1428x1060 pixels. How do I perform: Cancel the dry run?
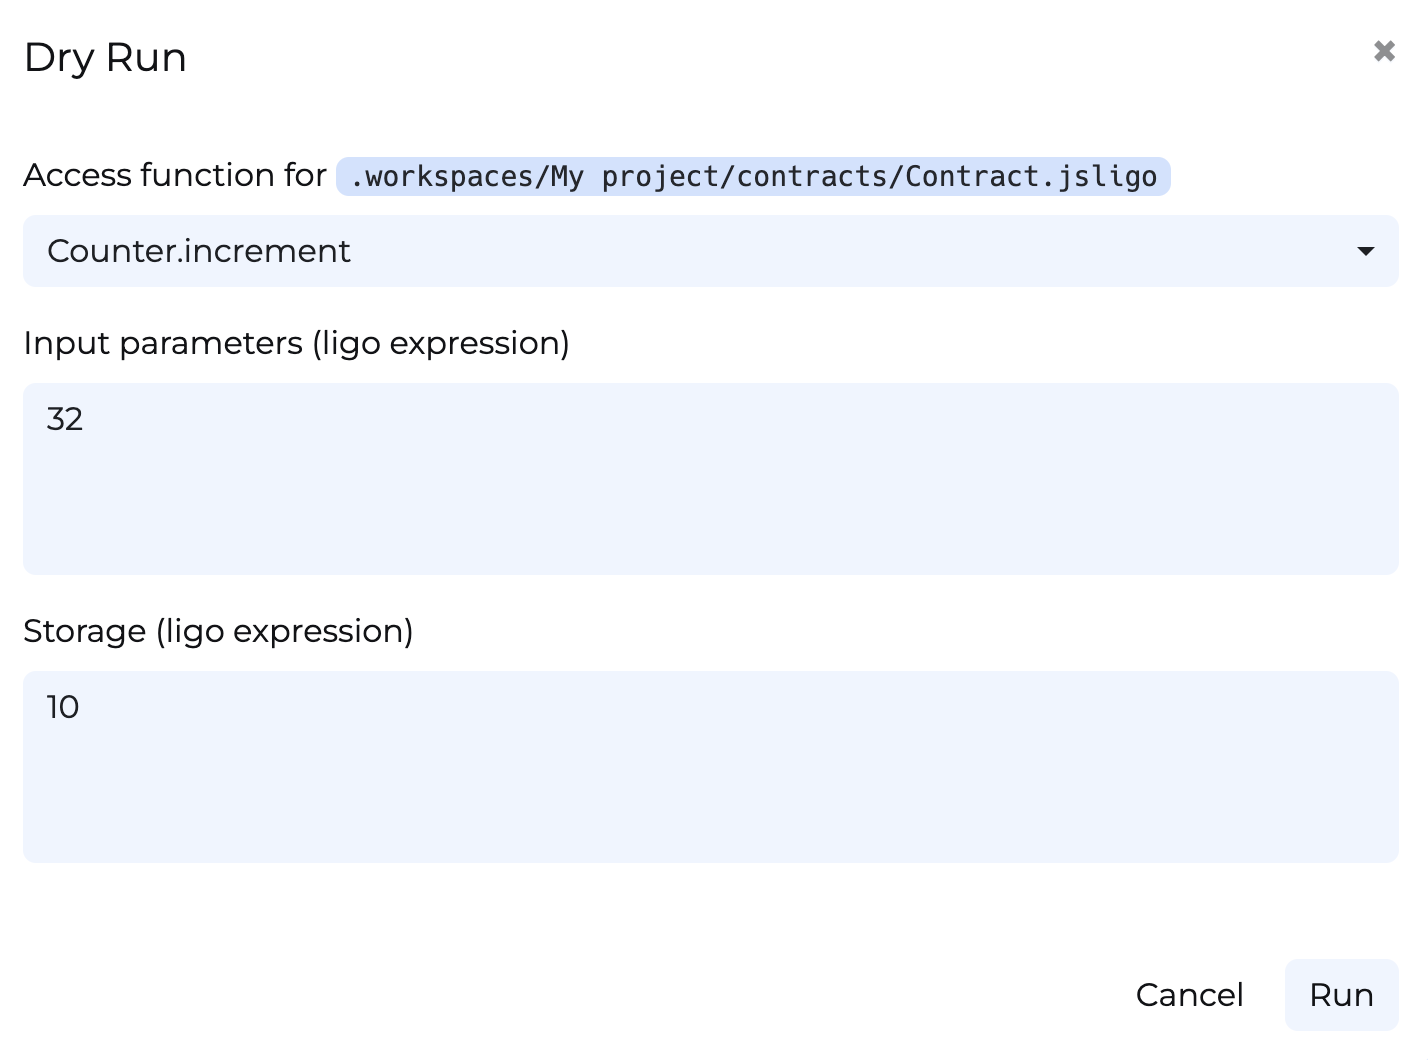1189,995
